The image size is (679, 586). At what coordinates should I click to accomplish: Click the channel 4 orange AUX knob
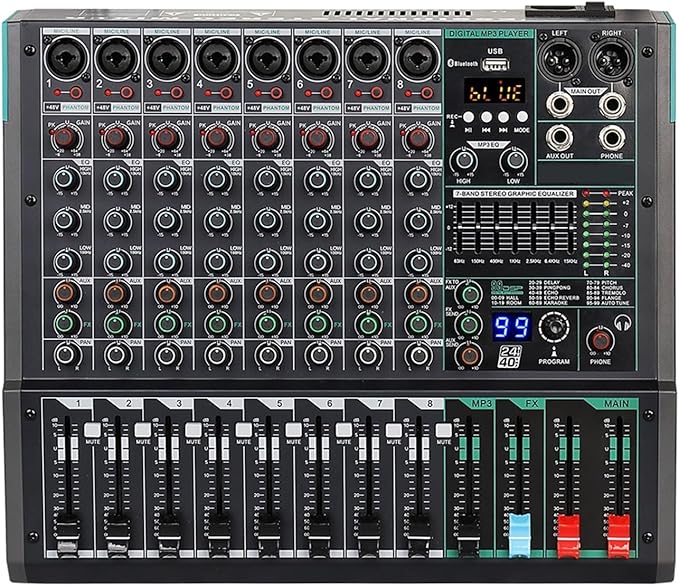tap(217, 293)
